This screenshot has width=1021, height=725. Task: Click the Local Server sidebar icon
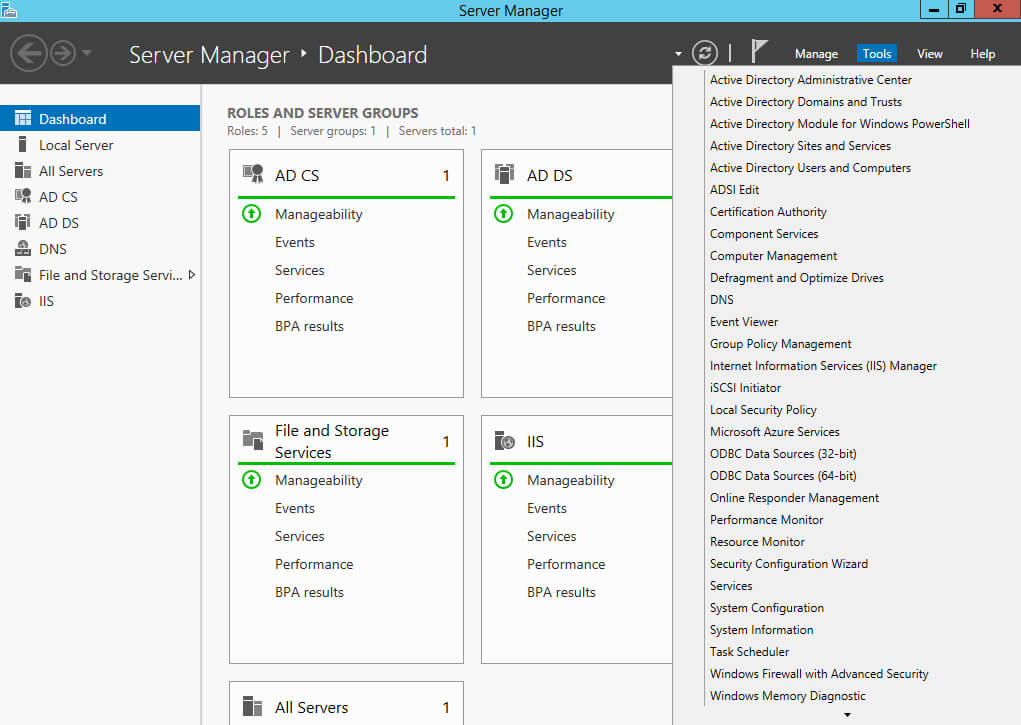click(x=23, y=144)
